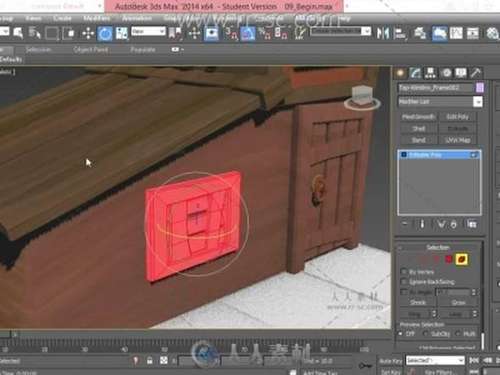Viewport: 500px width, 375px height.
Task: Select Element sub-object level yellow icon
Action: [461, 259]
